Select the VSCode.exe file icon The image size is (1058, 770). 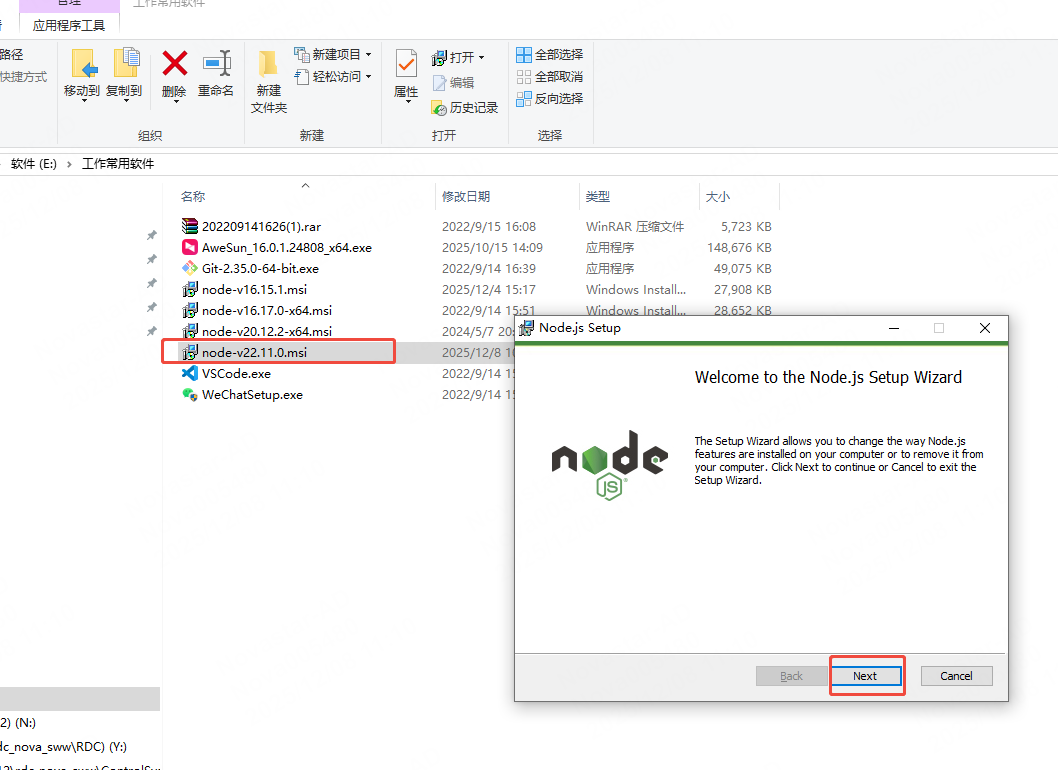190,373
